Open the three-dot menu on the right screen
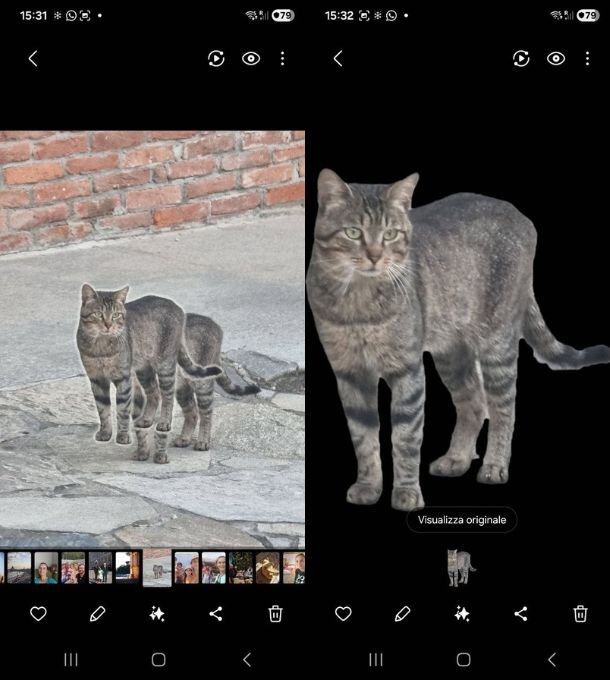Screen dimensions: 610x680 [x=587, y=59]
